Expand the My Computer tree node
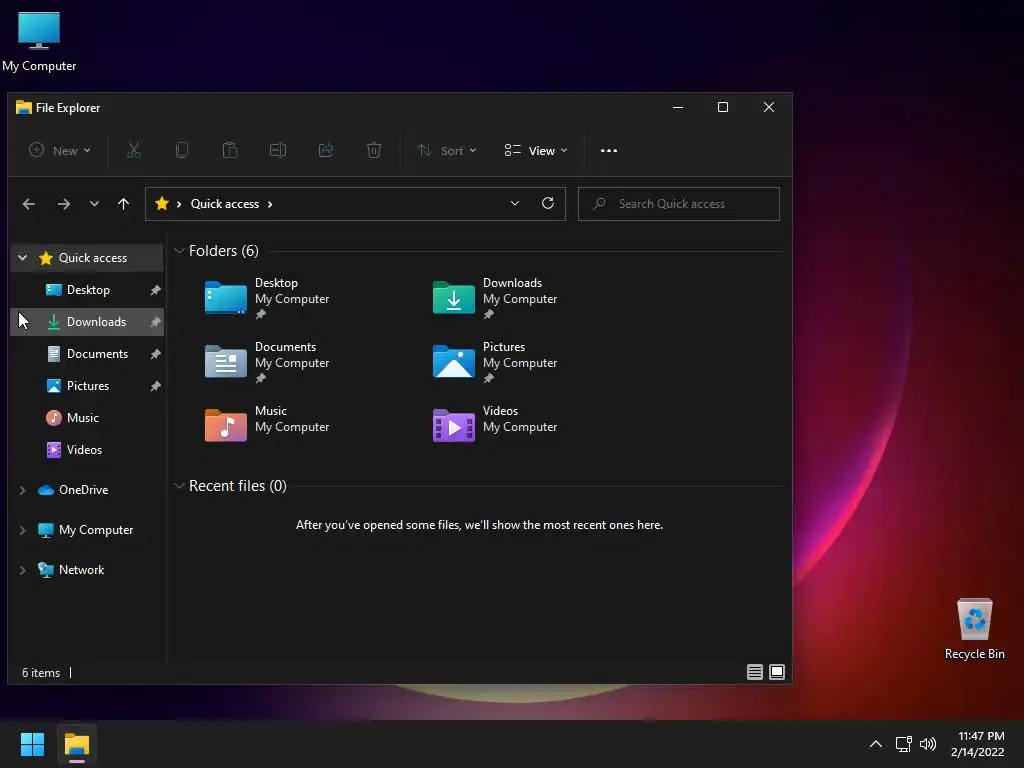This screenshot has height=768, width=1024. 22,530
